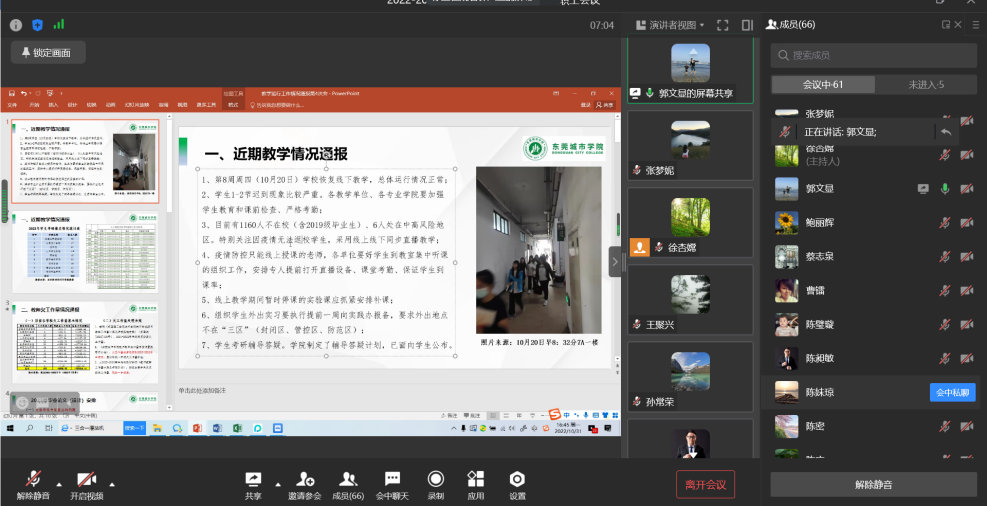Click 陈妹琼's name in member list
The width and height of the screenshot is (987, 506).
pos(820,392)
